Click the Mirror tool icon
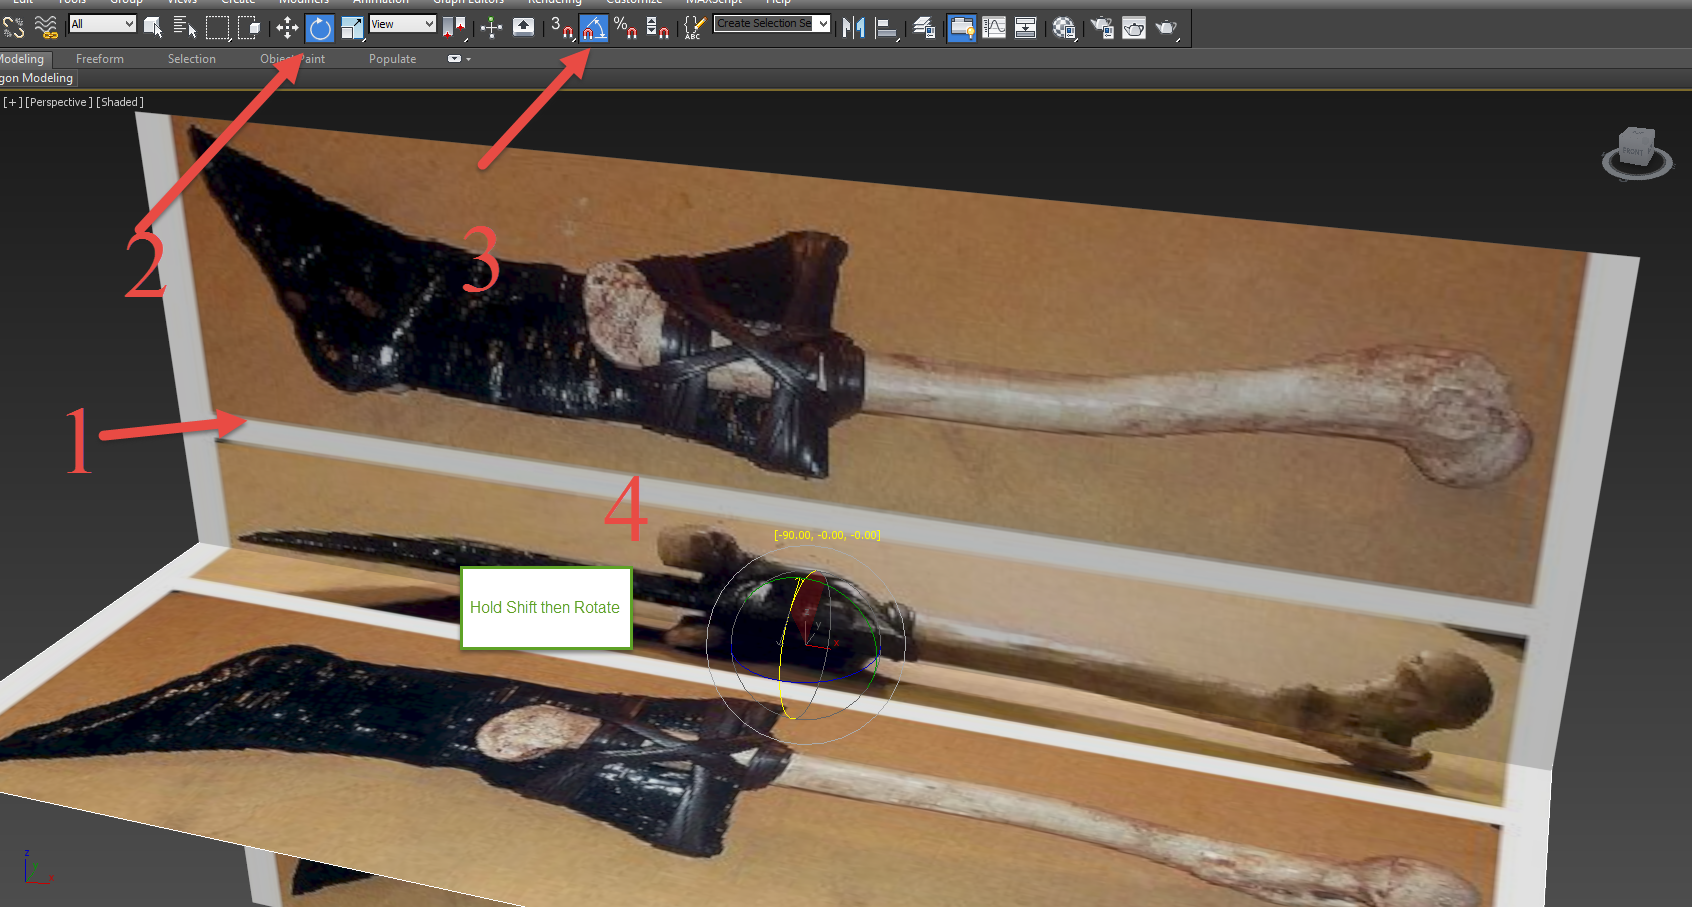 pyautogui.click(x=853, y=27)
